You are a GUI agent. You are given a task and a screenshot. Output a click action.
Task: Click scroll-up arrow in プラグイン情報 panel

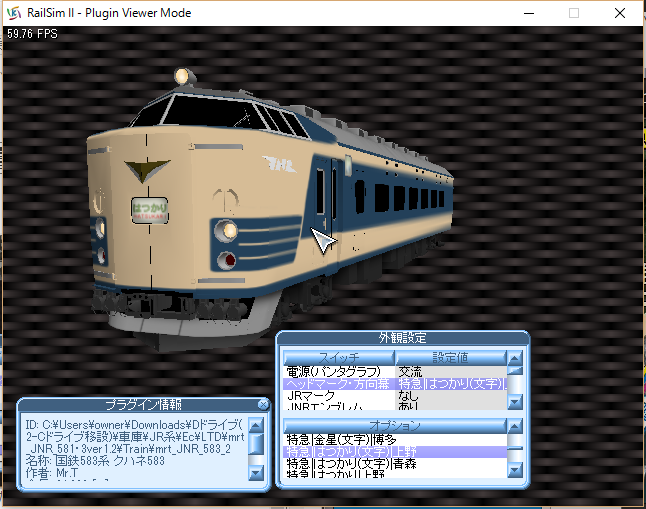coord(256,425)
